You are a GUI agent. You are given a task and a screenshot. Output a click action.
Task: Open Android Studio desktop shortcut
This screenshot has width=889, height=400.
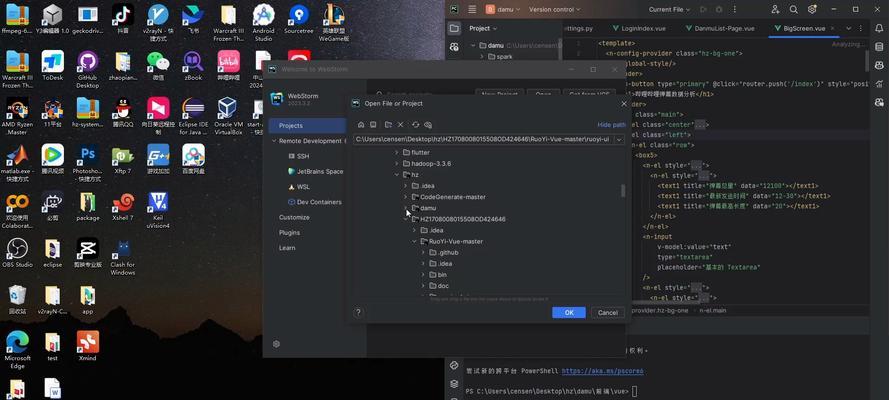coord(264,23)
